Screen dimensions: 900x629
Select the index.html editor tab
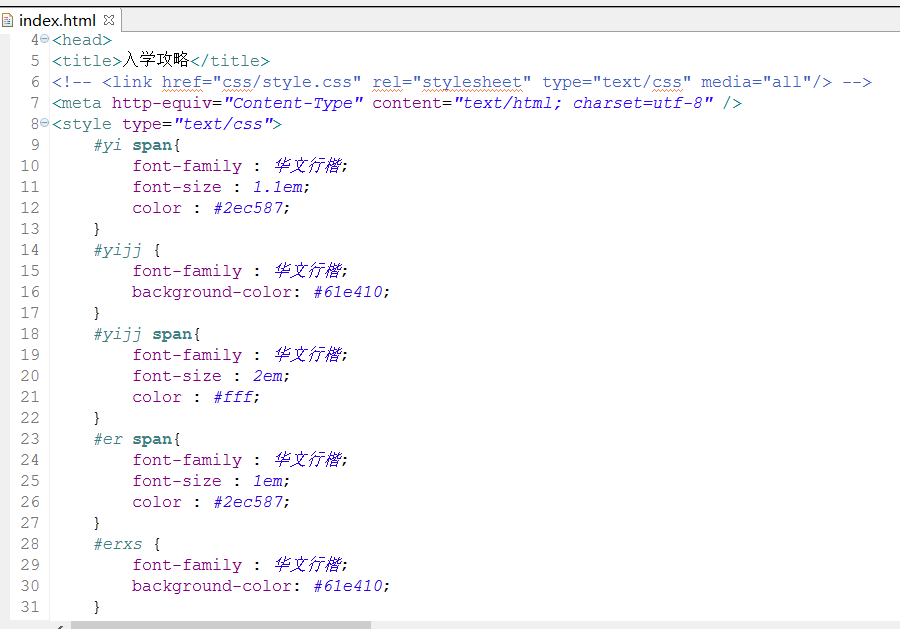(x=61, y=21)
